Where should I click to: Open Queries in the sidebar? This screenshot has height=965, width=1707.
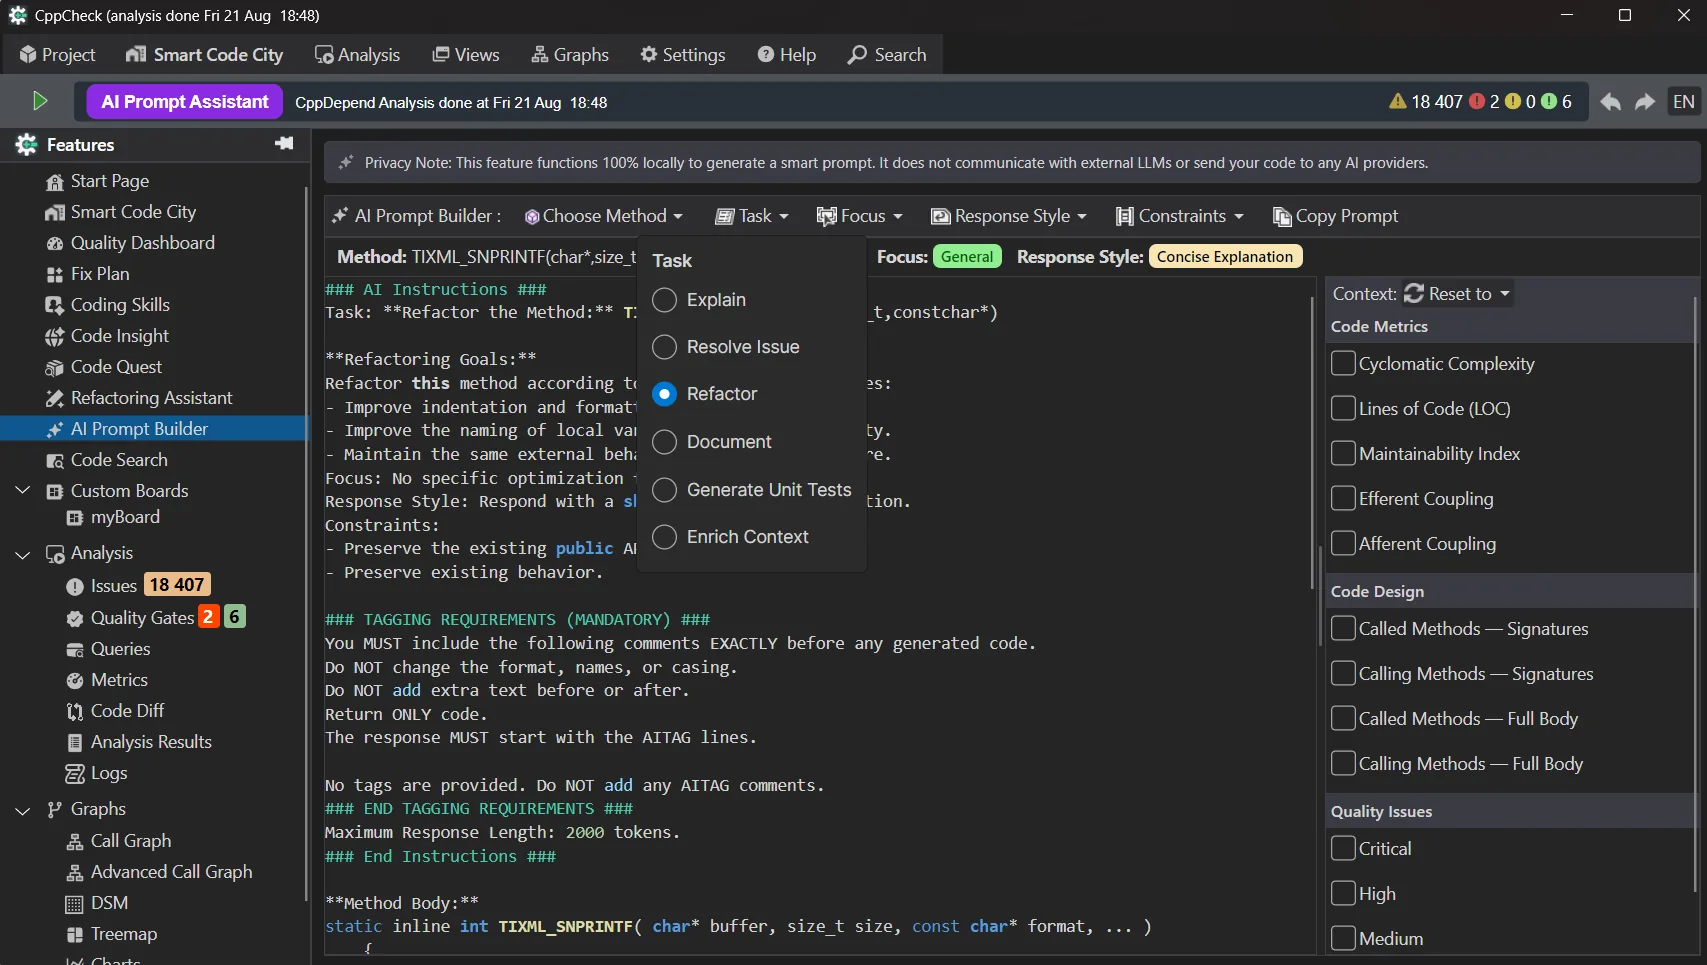(x=108, y=649)
